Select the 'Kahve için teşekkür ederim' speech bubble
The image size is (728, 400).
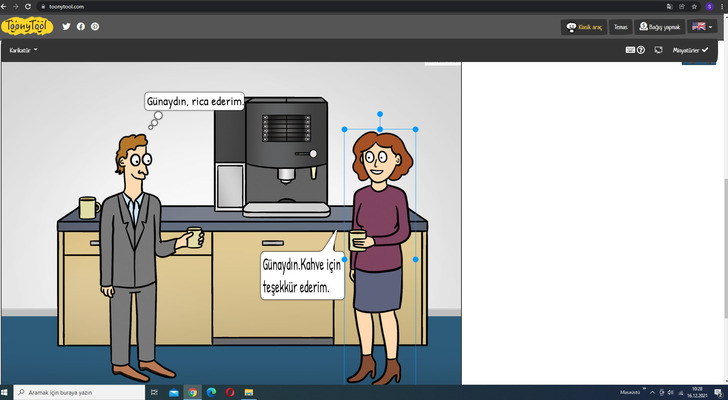click(302, 276)
